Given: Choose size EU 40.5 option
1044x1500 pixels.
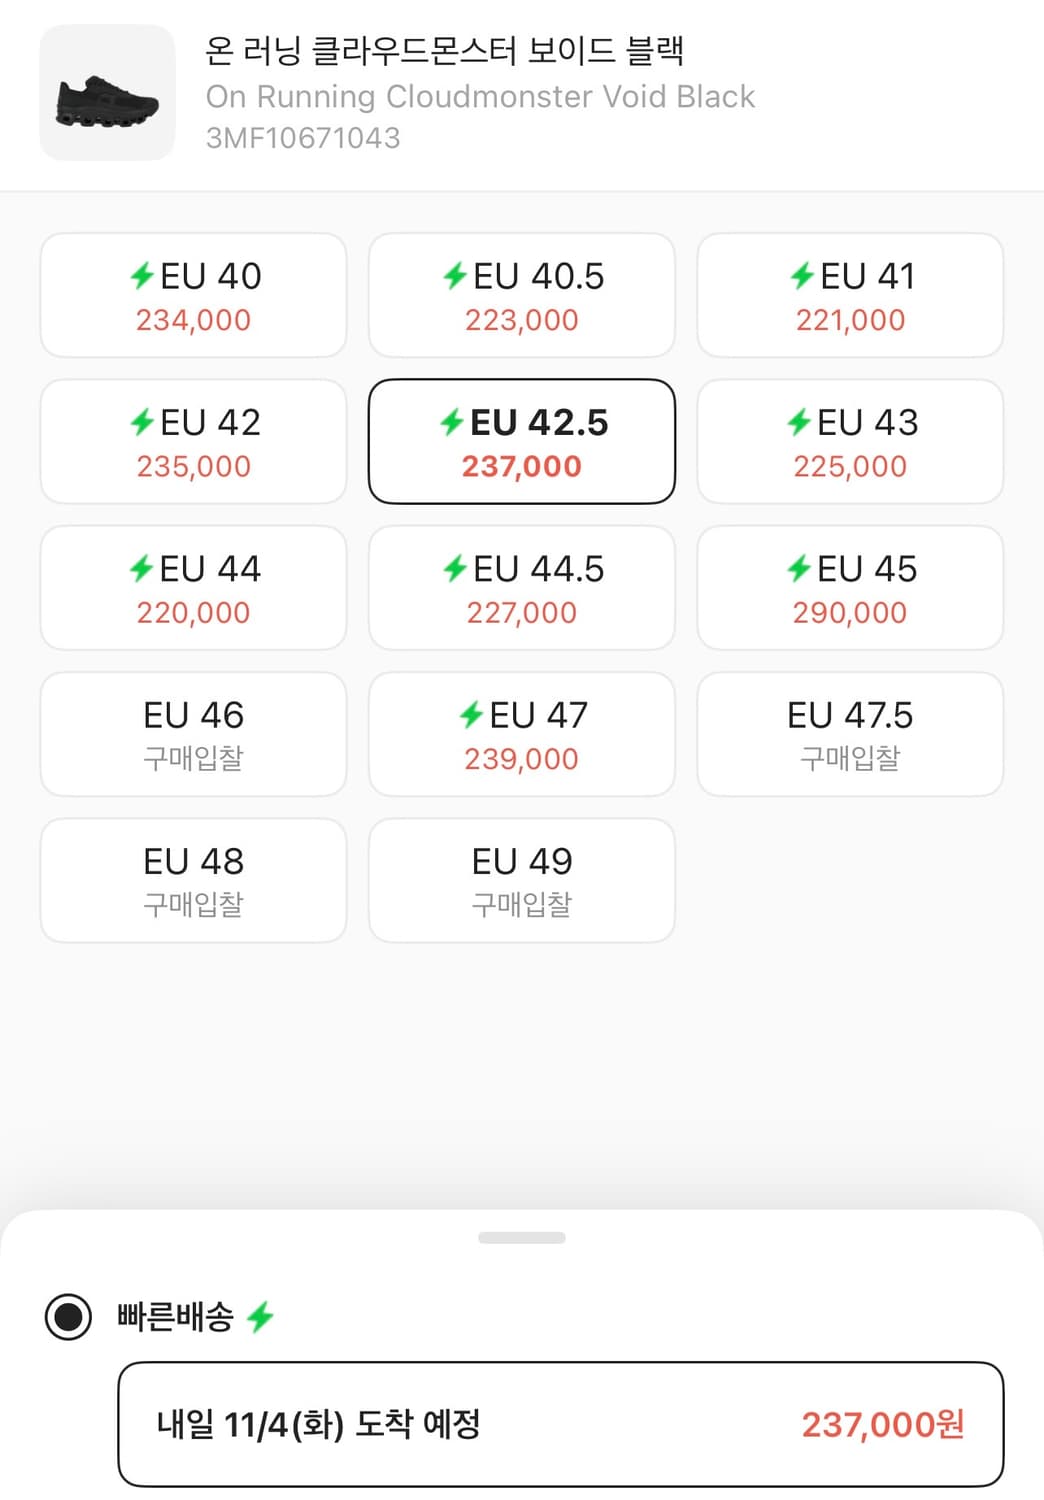Looking at the screenshot, I should coord(522,296).
